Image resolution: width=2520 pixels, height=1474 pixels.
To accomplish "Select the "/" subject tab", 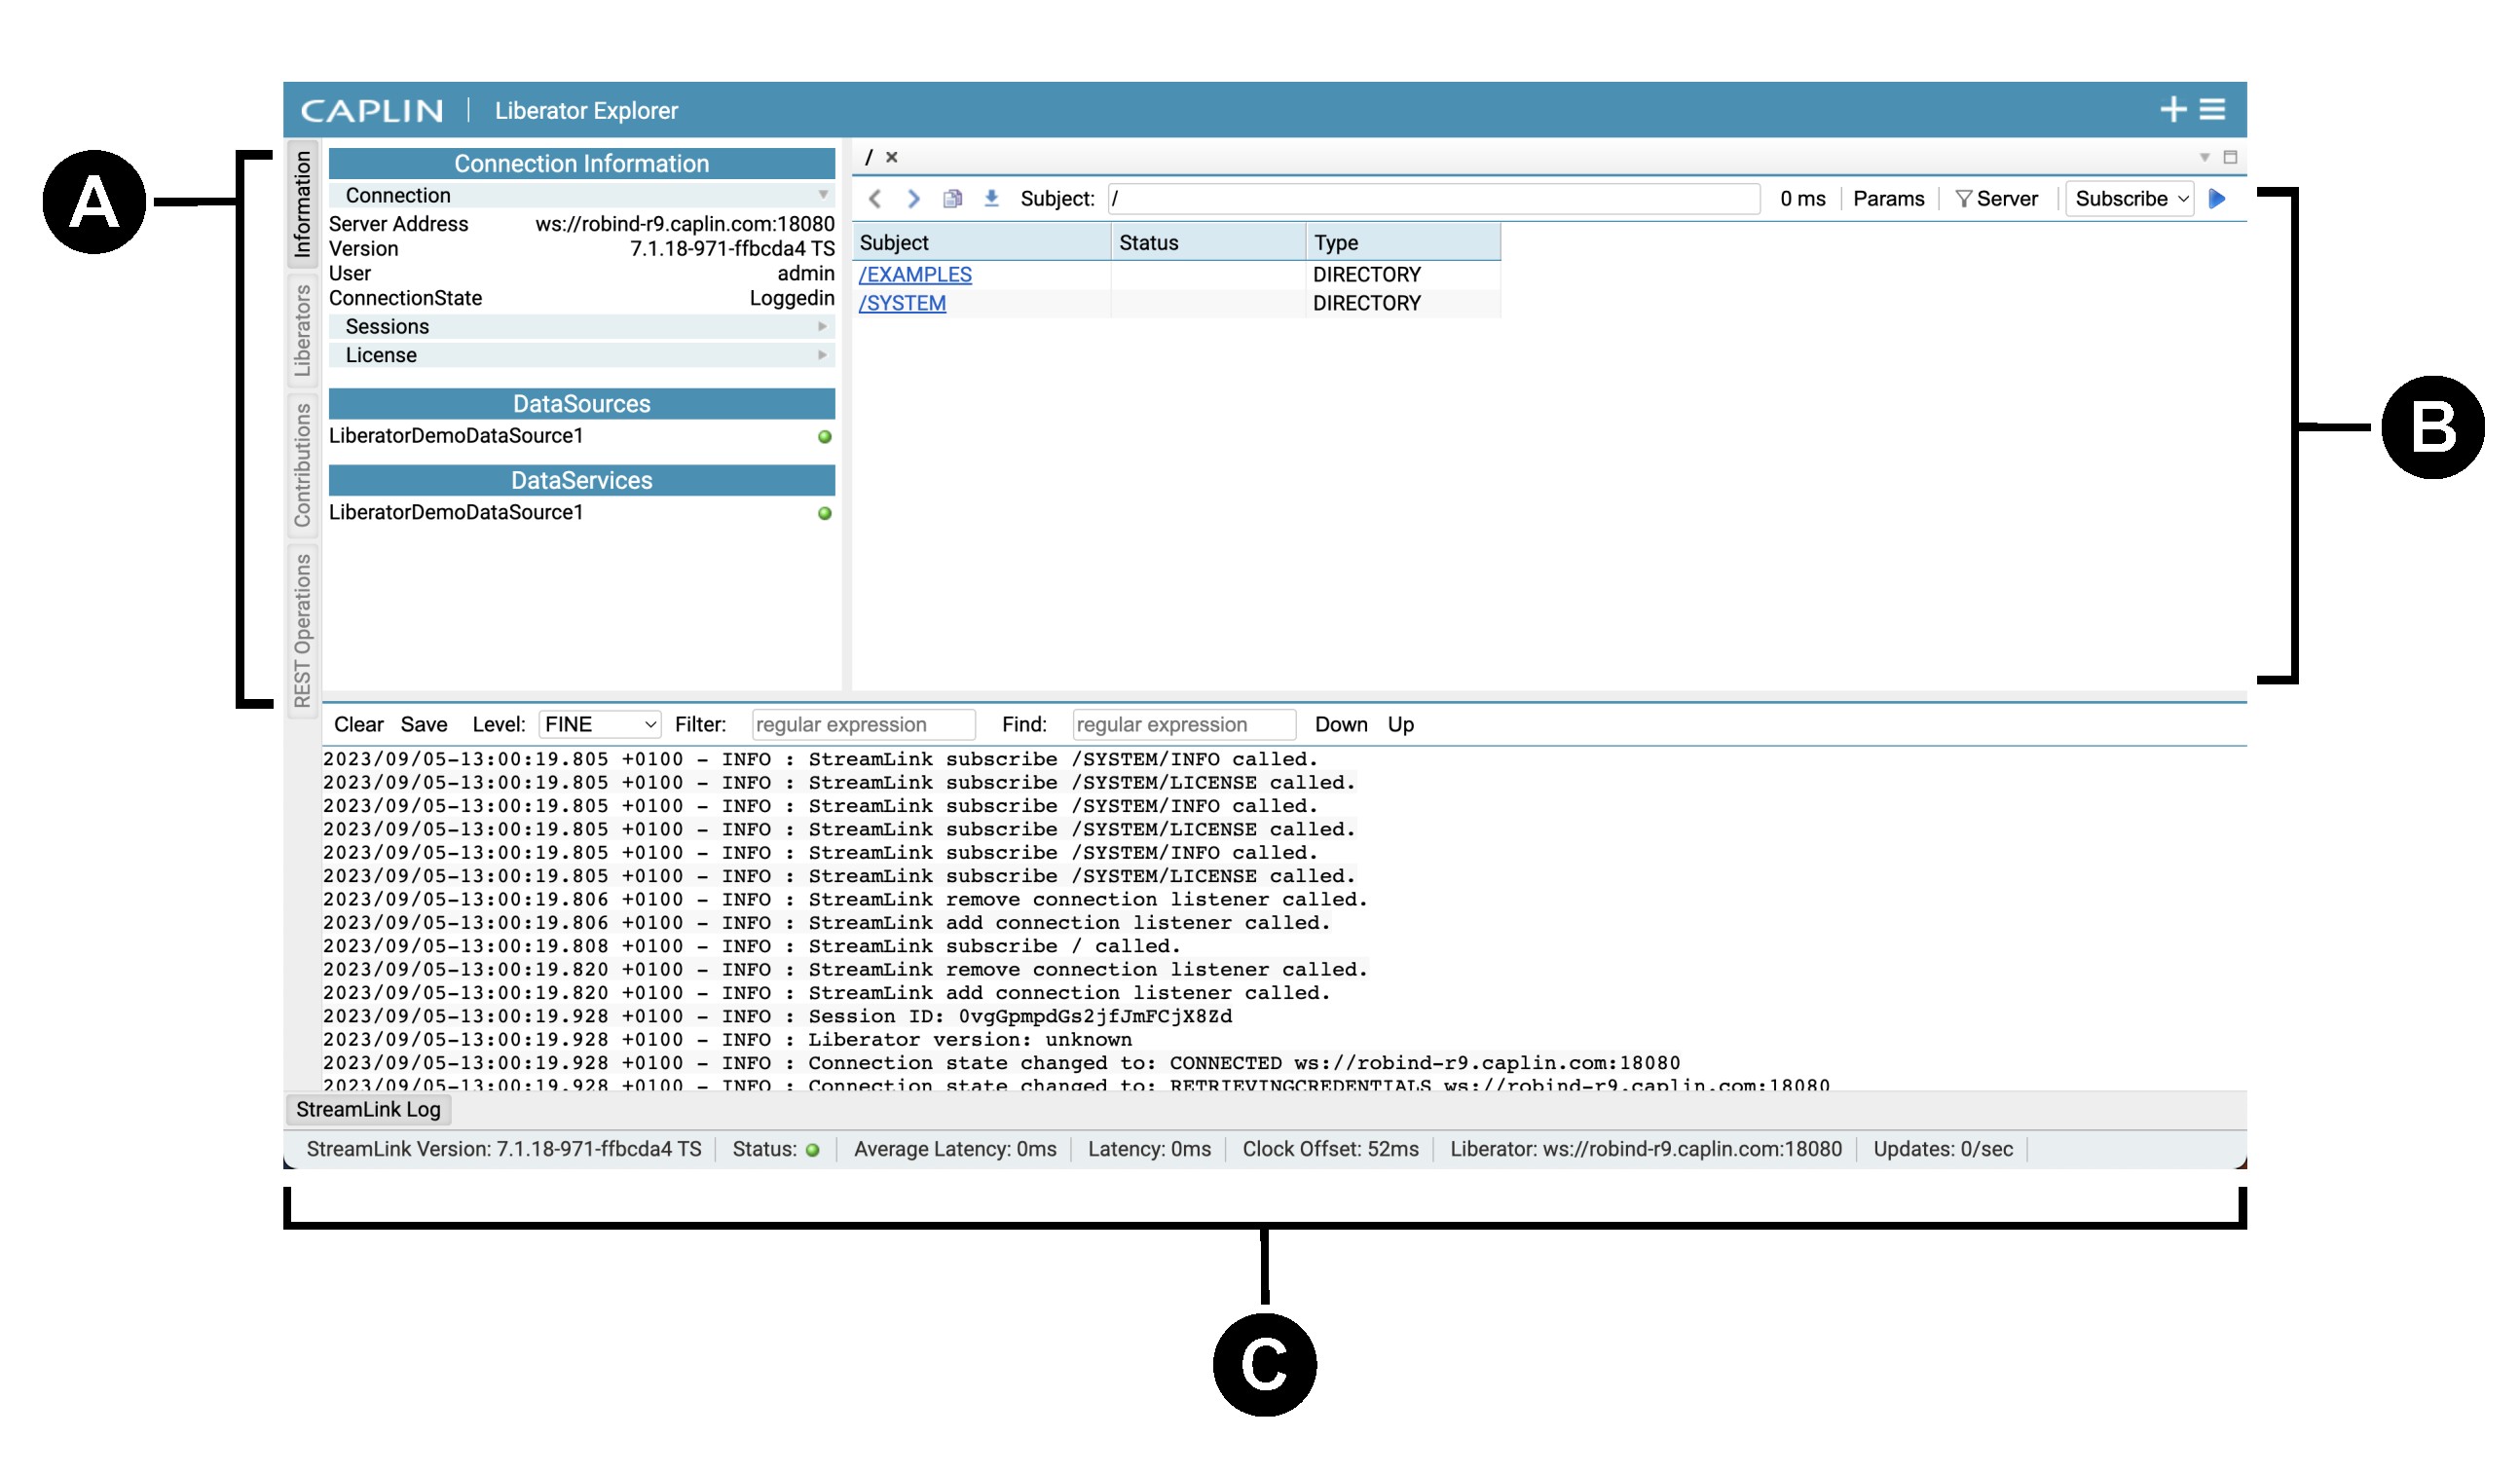I will [868, 157].
